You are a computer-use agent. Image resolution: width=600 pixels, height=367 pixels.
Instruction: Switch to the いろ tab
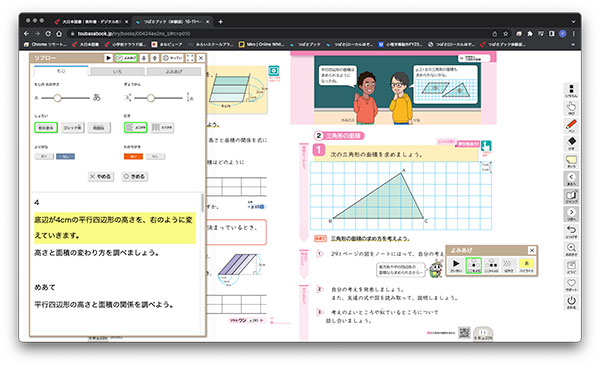pos(117,72)
